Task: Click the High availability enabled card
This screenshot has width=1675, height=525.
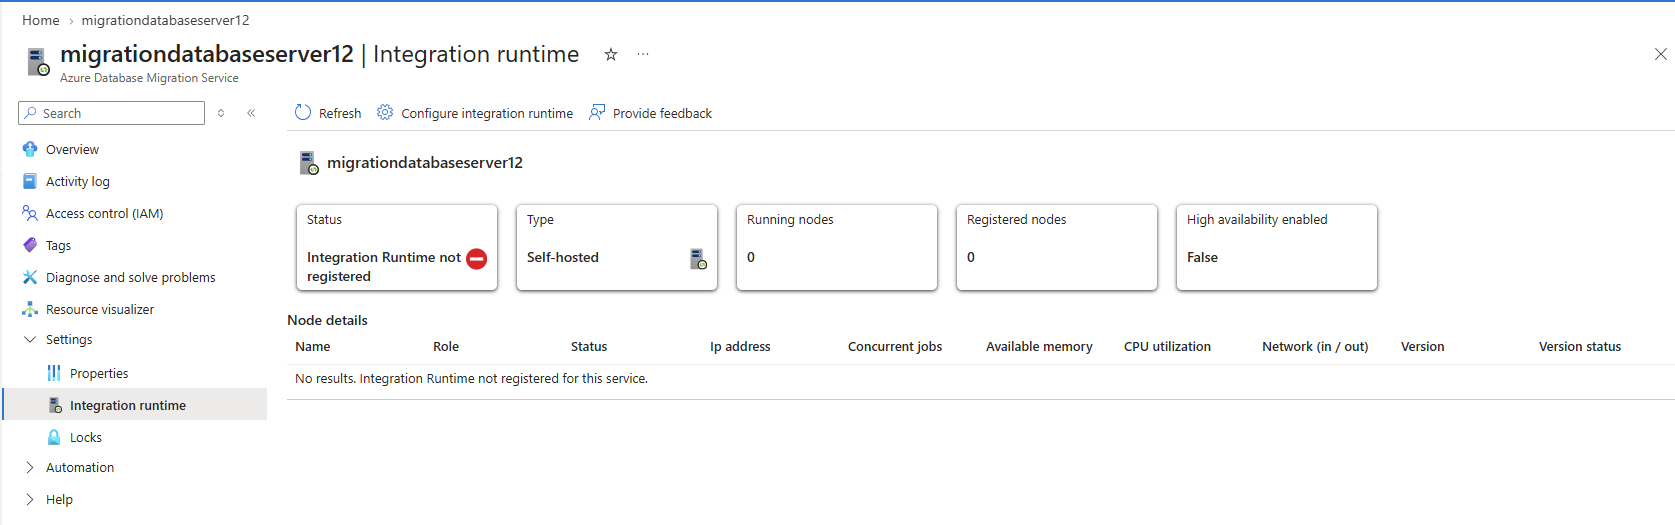Action: pos(1277,248)
